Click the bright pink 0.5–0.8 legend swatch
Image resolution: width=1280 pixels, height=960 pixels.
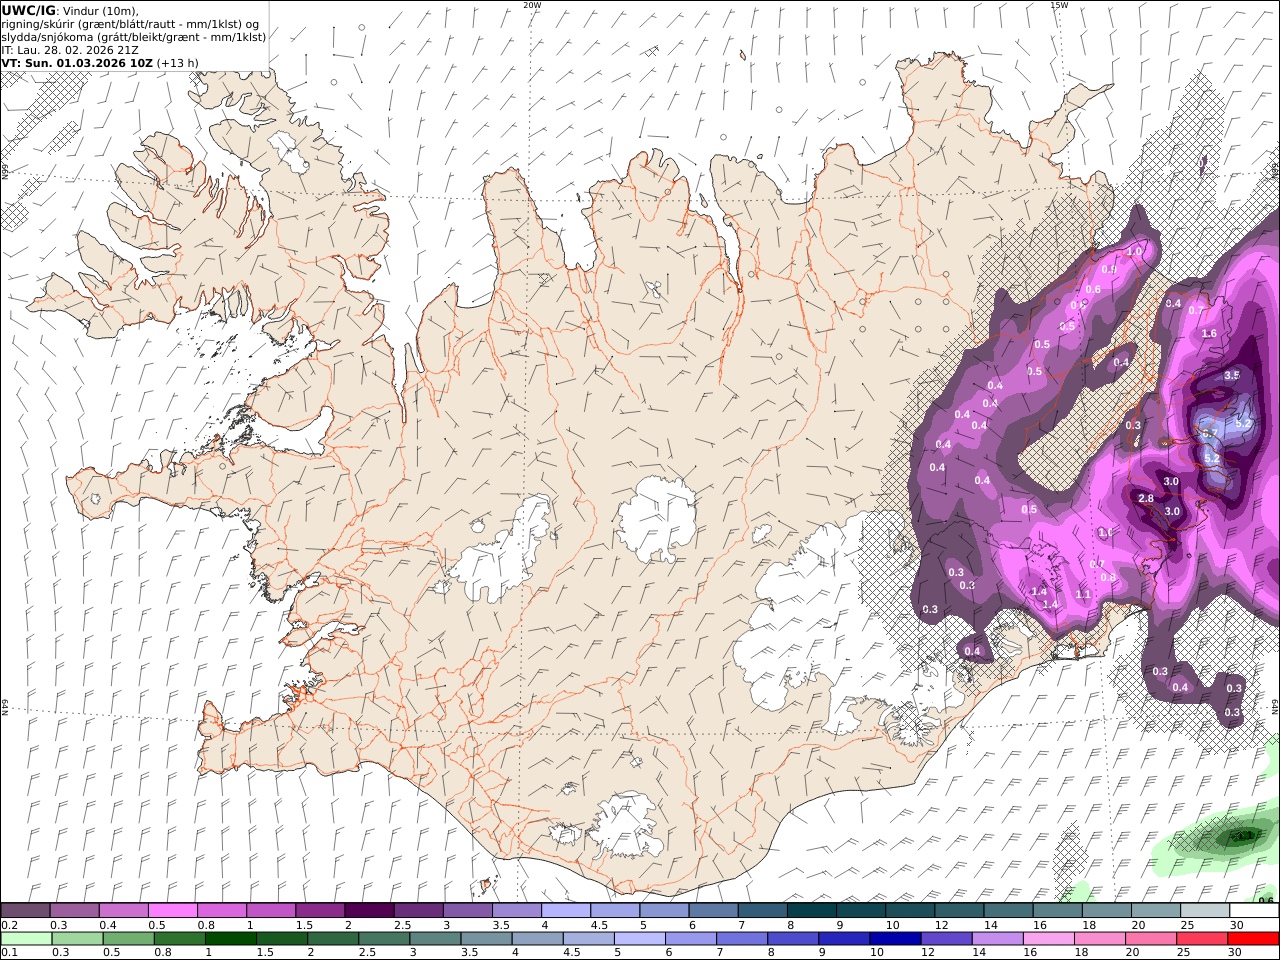tap(172, 910)
